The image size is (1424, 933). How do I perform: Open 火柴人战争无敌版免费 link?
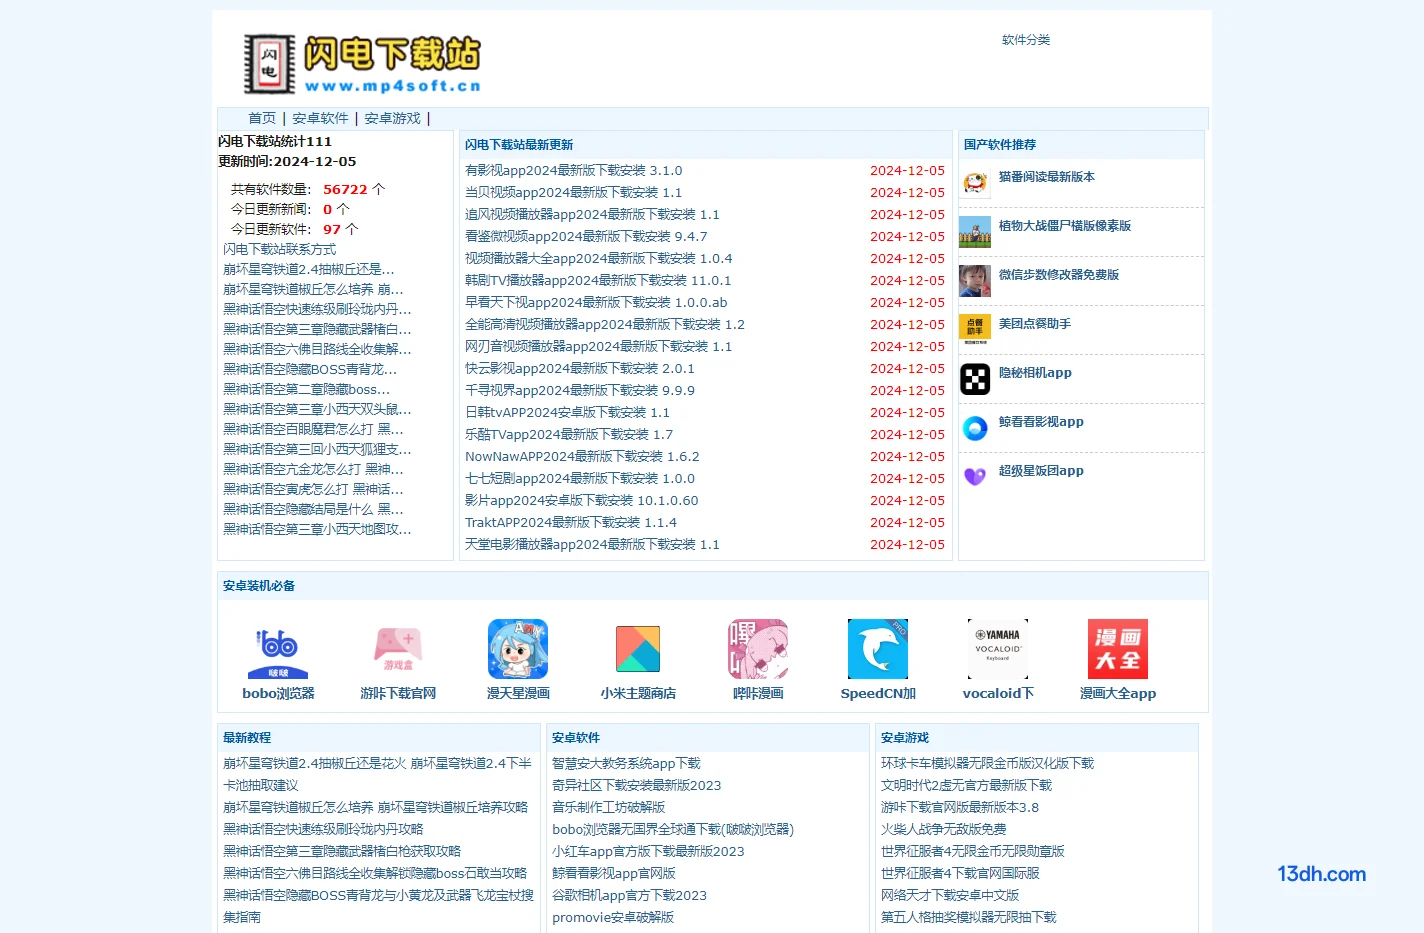(x=944, y=829)
